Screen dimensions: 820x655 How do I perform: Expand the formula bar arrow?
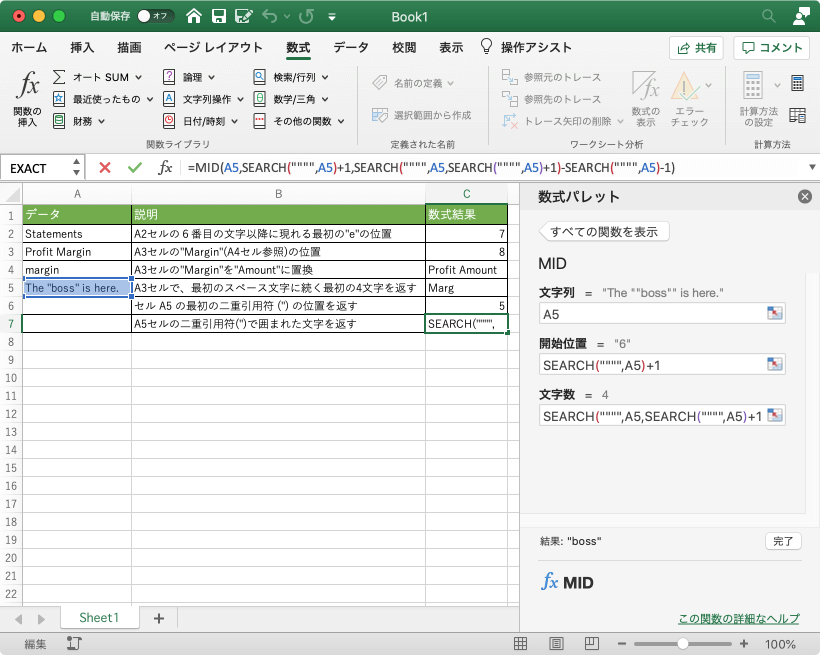pos(812,167)
